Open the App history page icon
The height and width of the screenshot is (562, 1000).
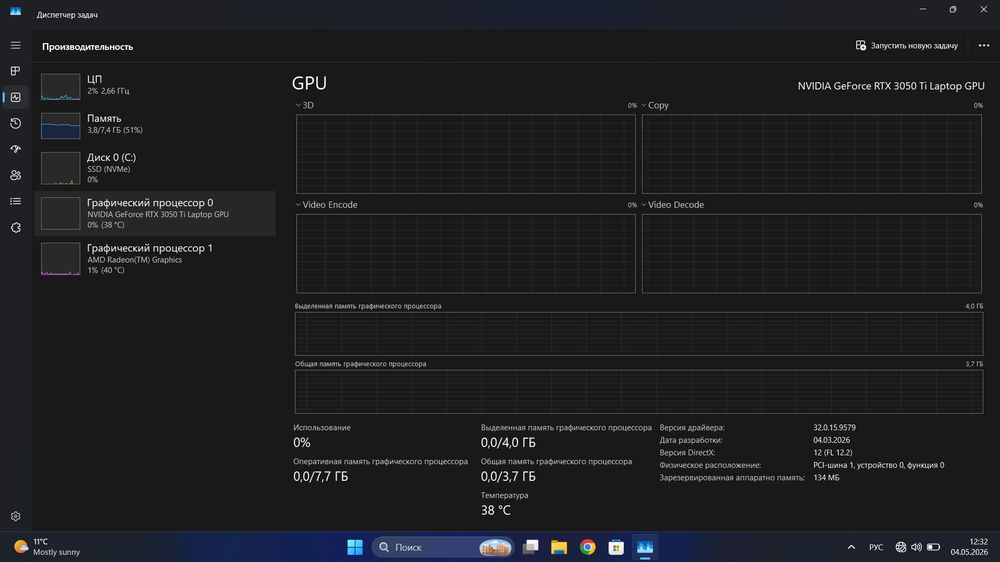pyautogui.click(x=15, y=123)
